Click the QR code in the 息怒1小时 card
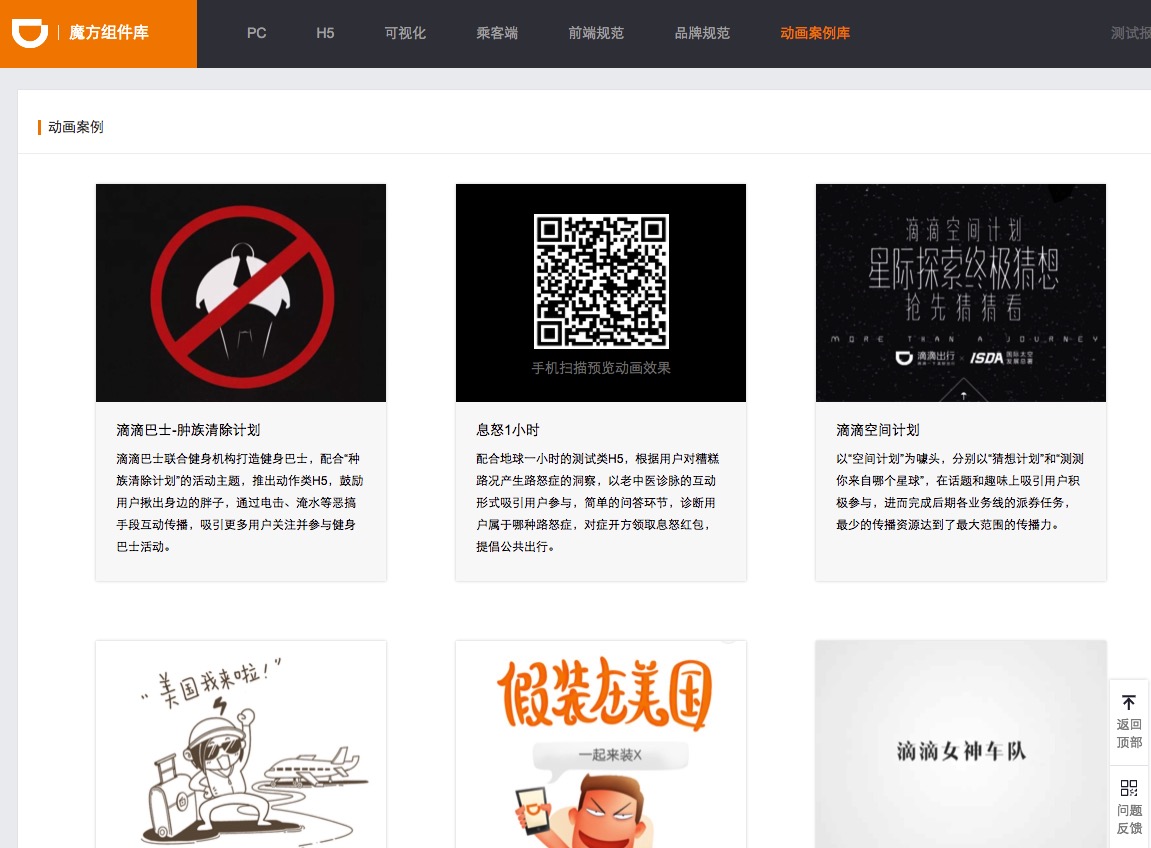 point(600,280)
